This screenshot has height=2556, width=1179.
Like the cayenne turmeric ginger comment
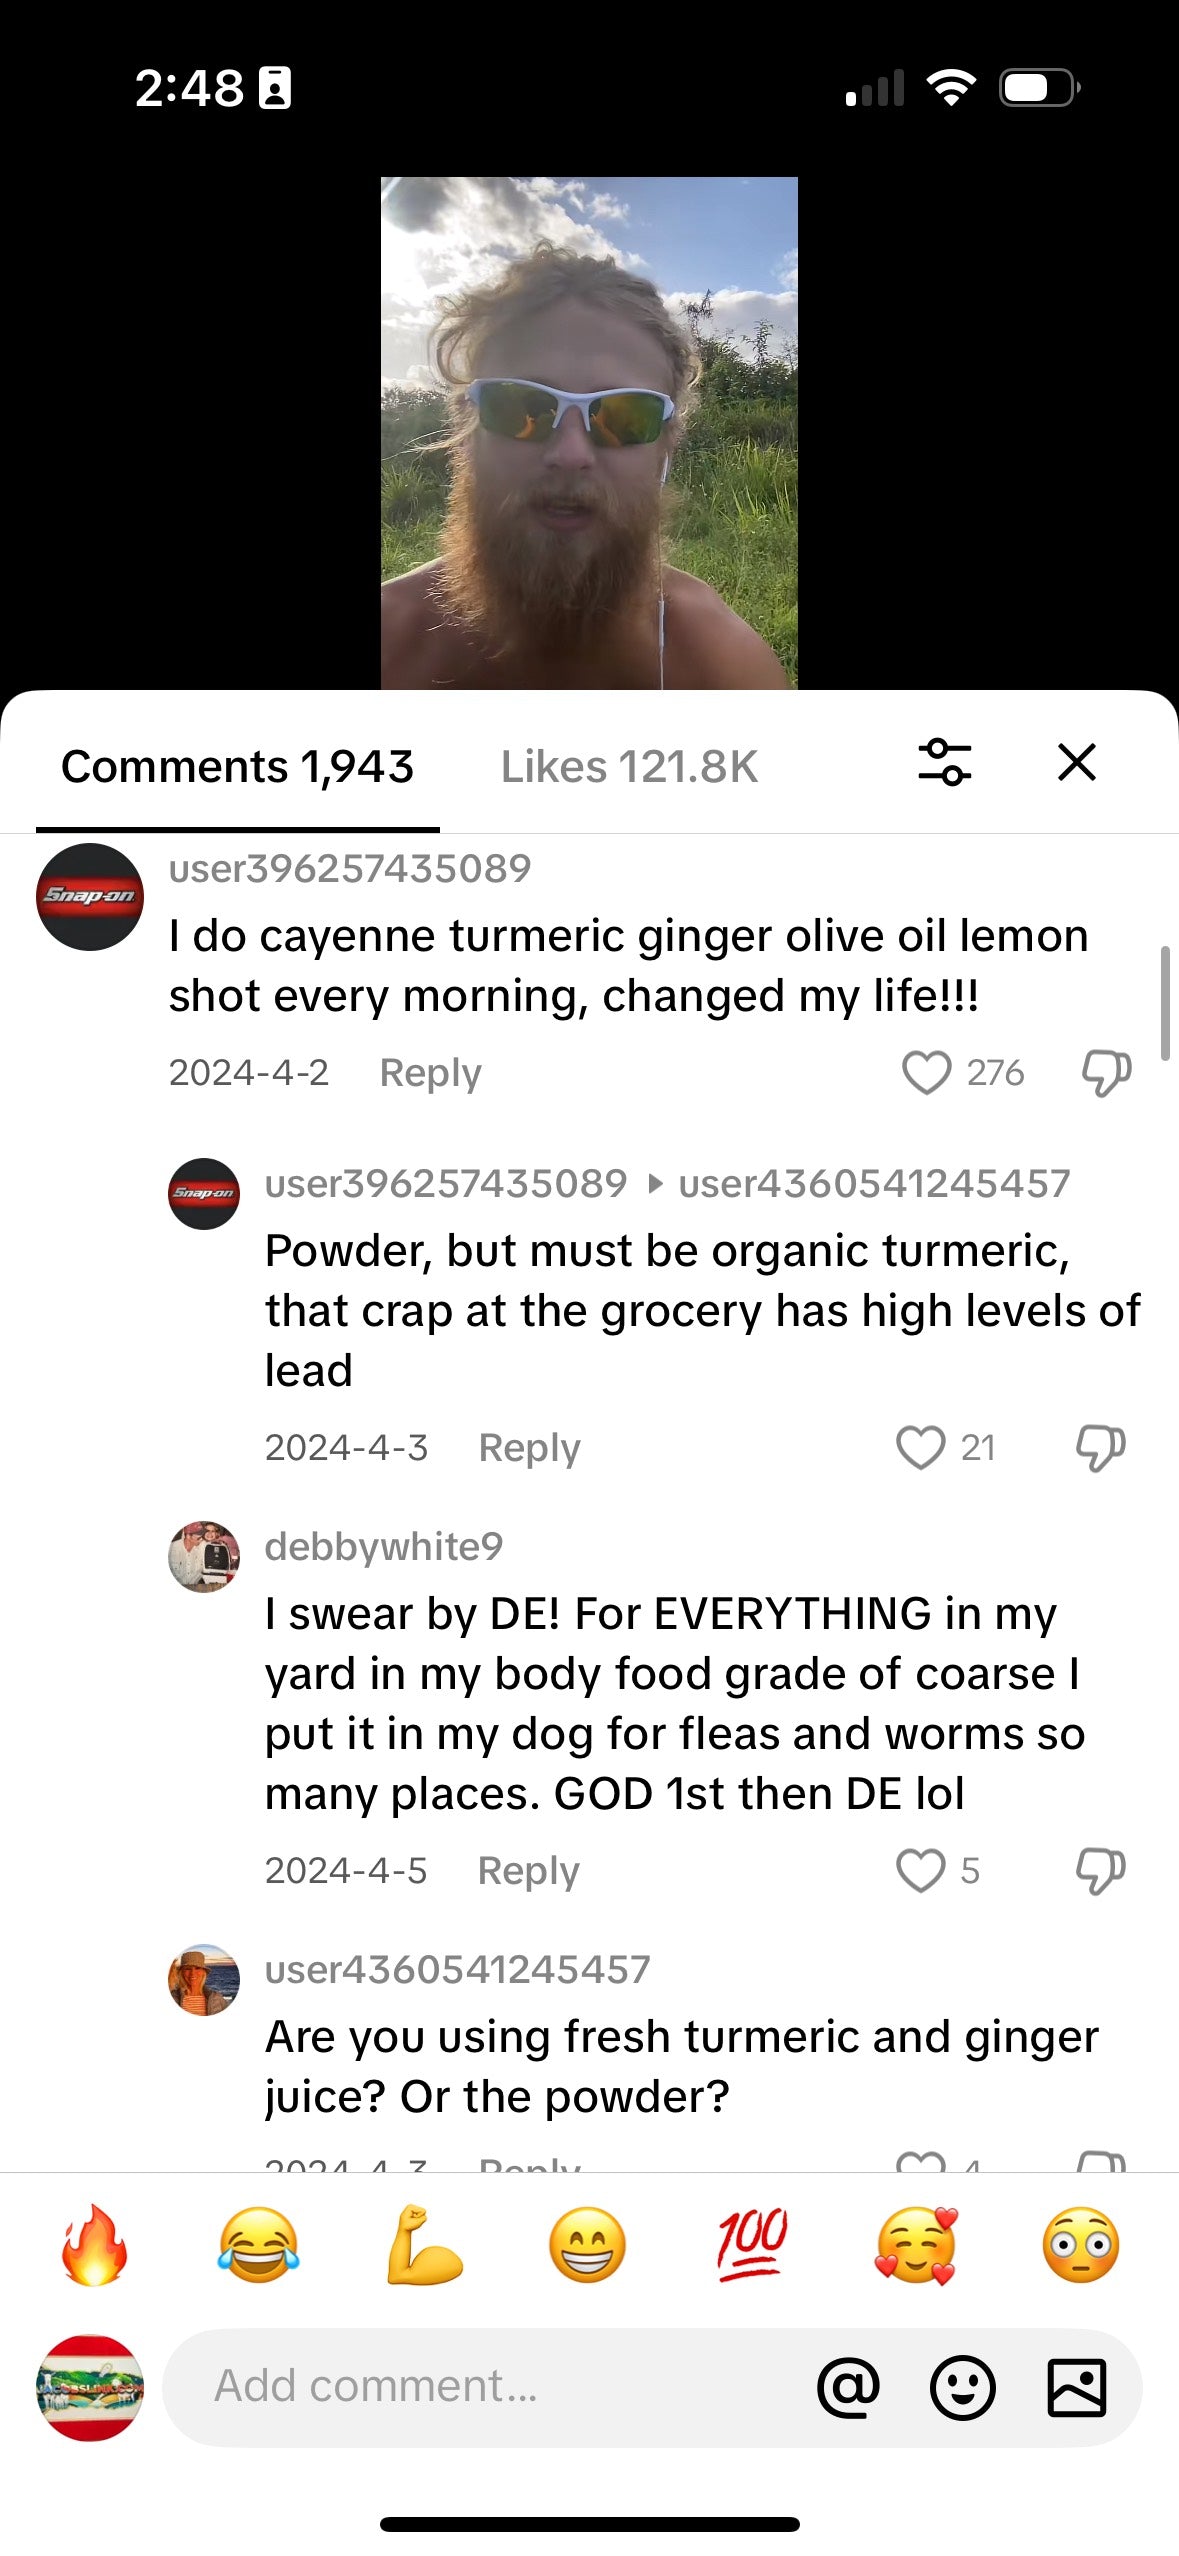point(926,1073)
